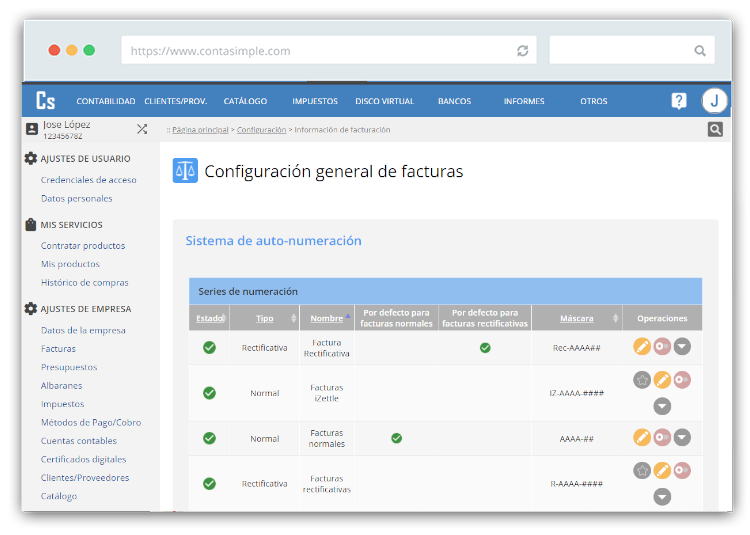Set Facturas iZettle as default with star icon
Viewport: 750px width, 535px height.
click(x=642, y=380)
